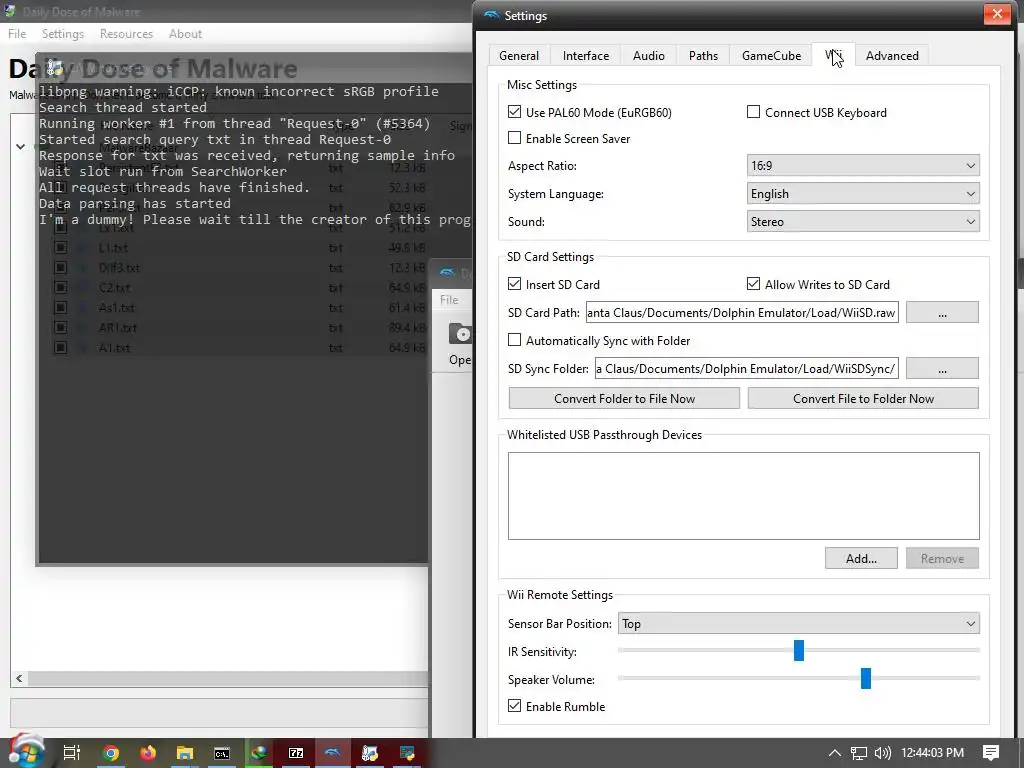The image size is (1024, 768).
Task: Collapse the tree chevron in Malware window
Action: [20, 146]
